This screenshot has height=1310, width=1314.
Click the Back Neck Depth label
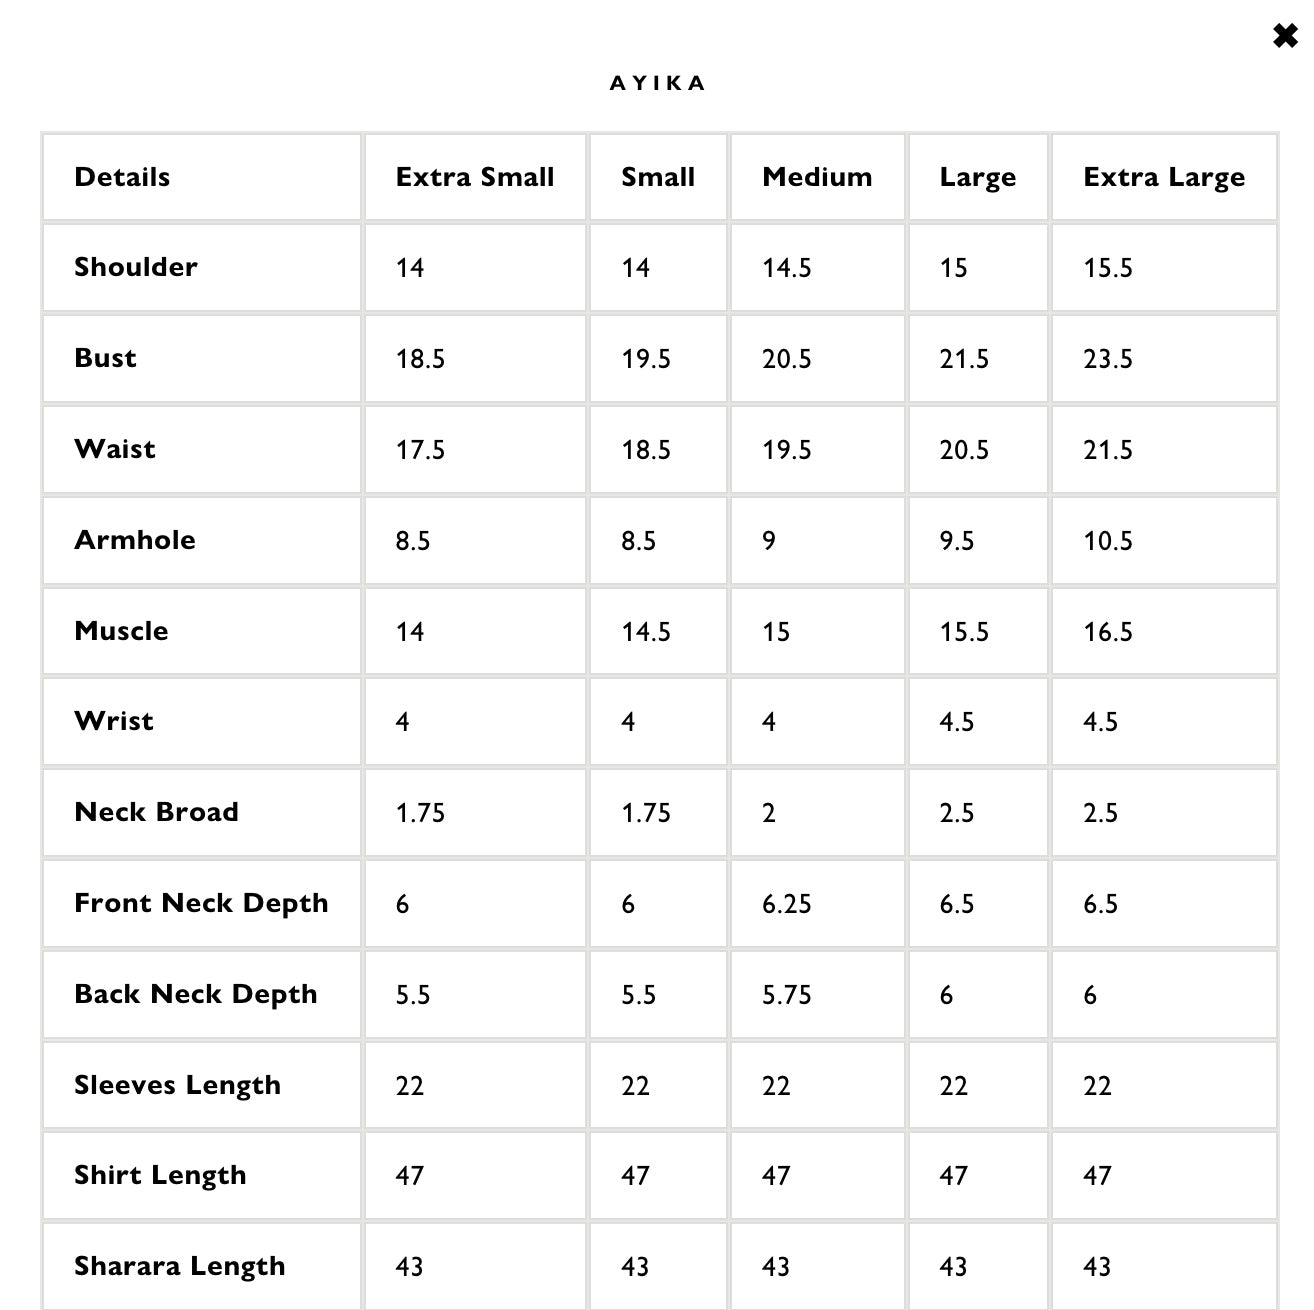click(196, 994)
